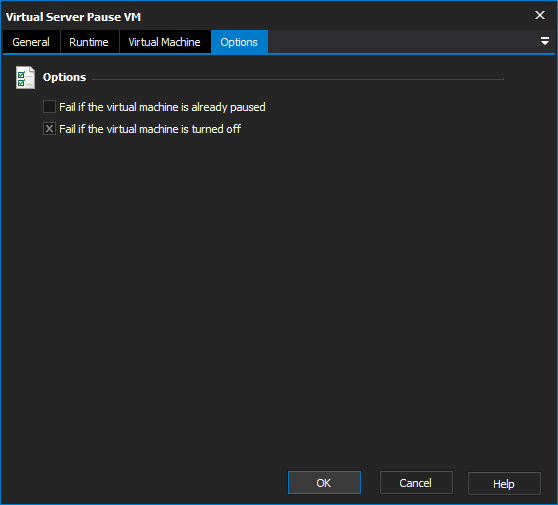Click the Options checklist icon

point(25,78)
